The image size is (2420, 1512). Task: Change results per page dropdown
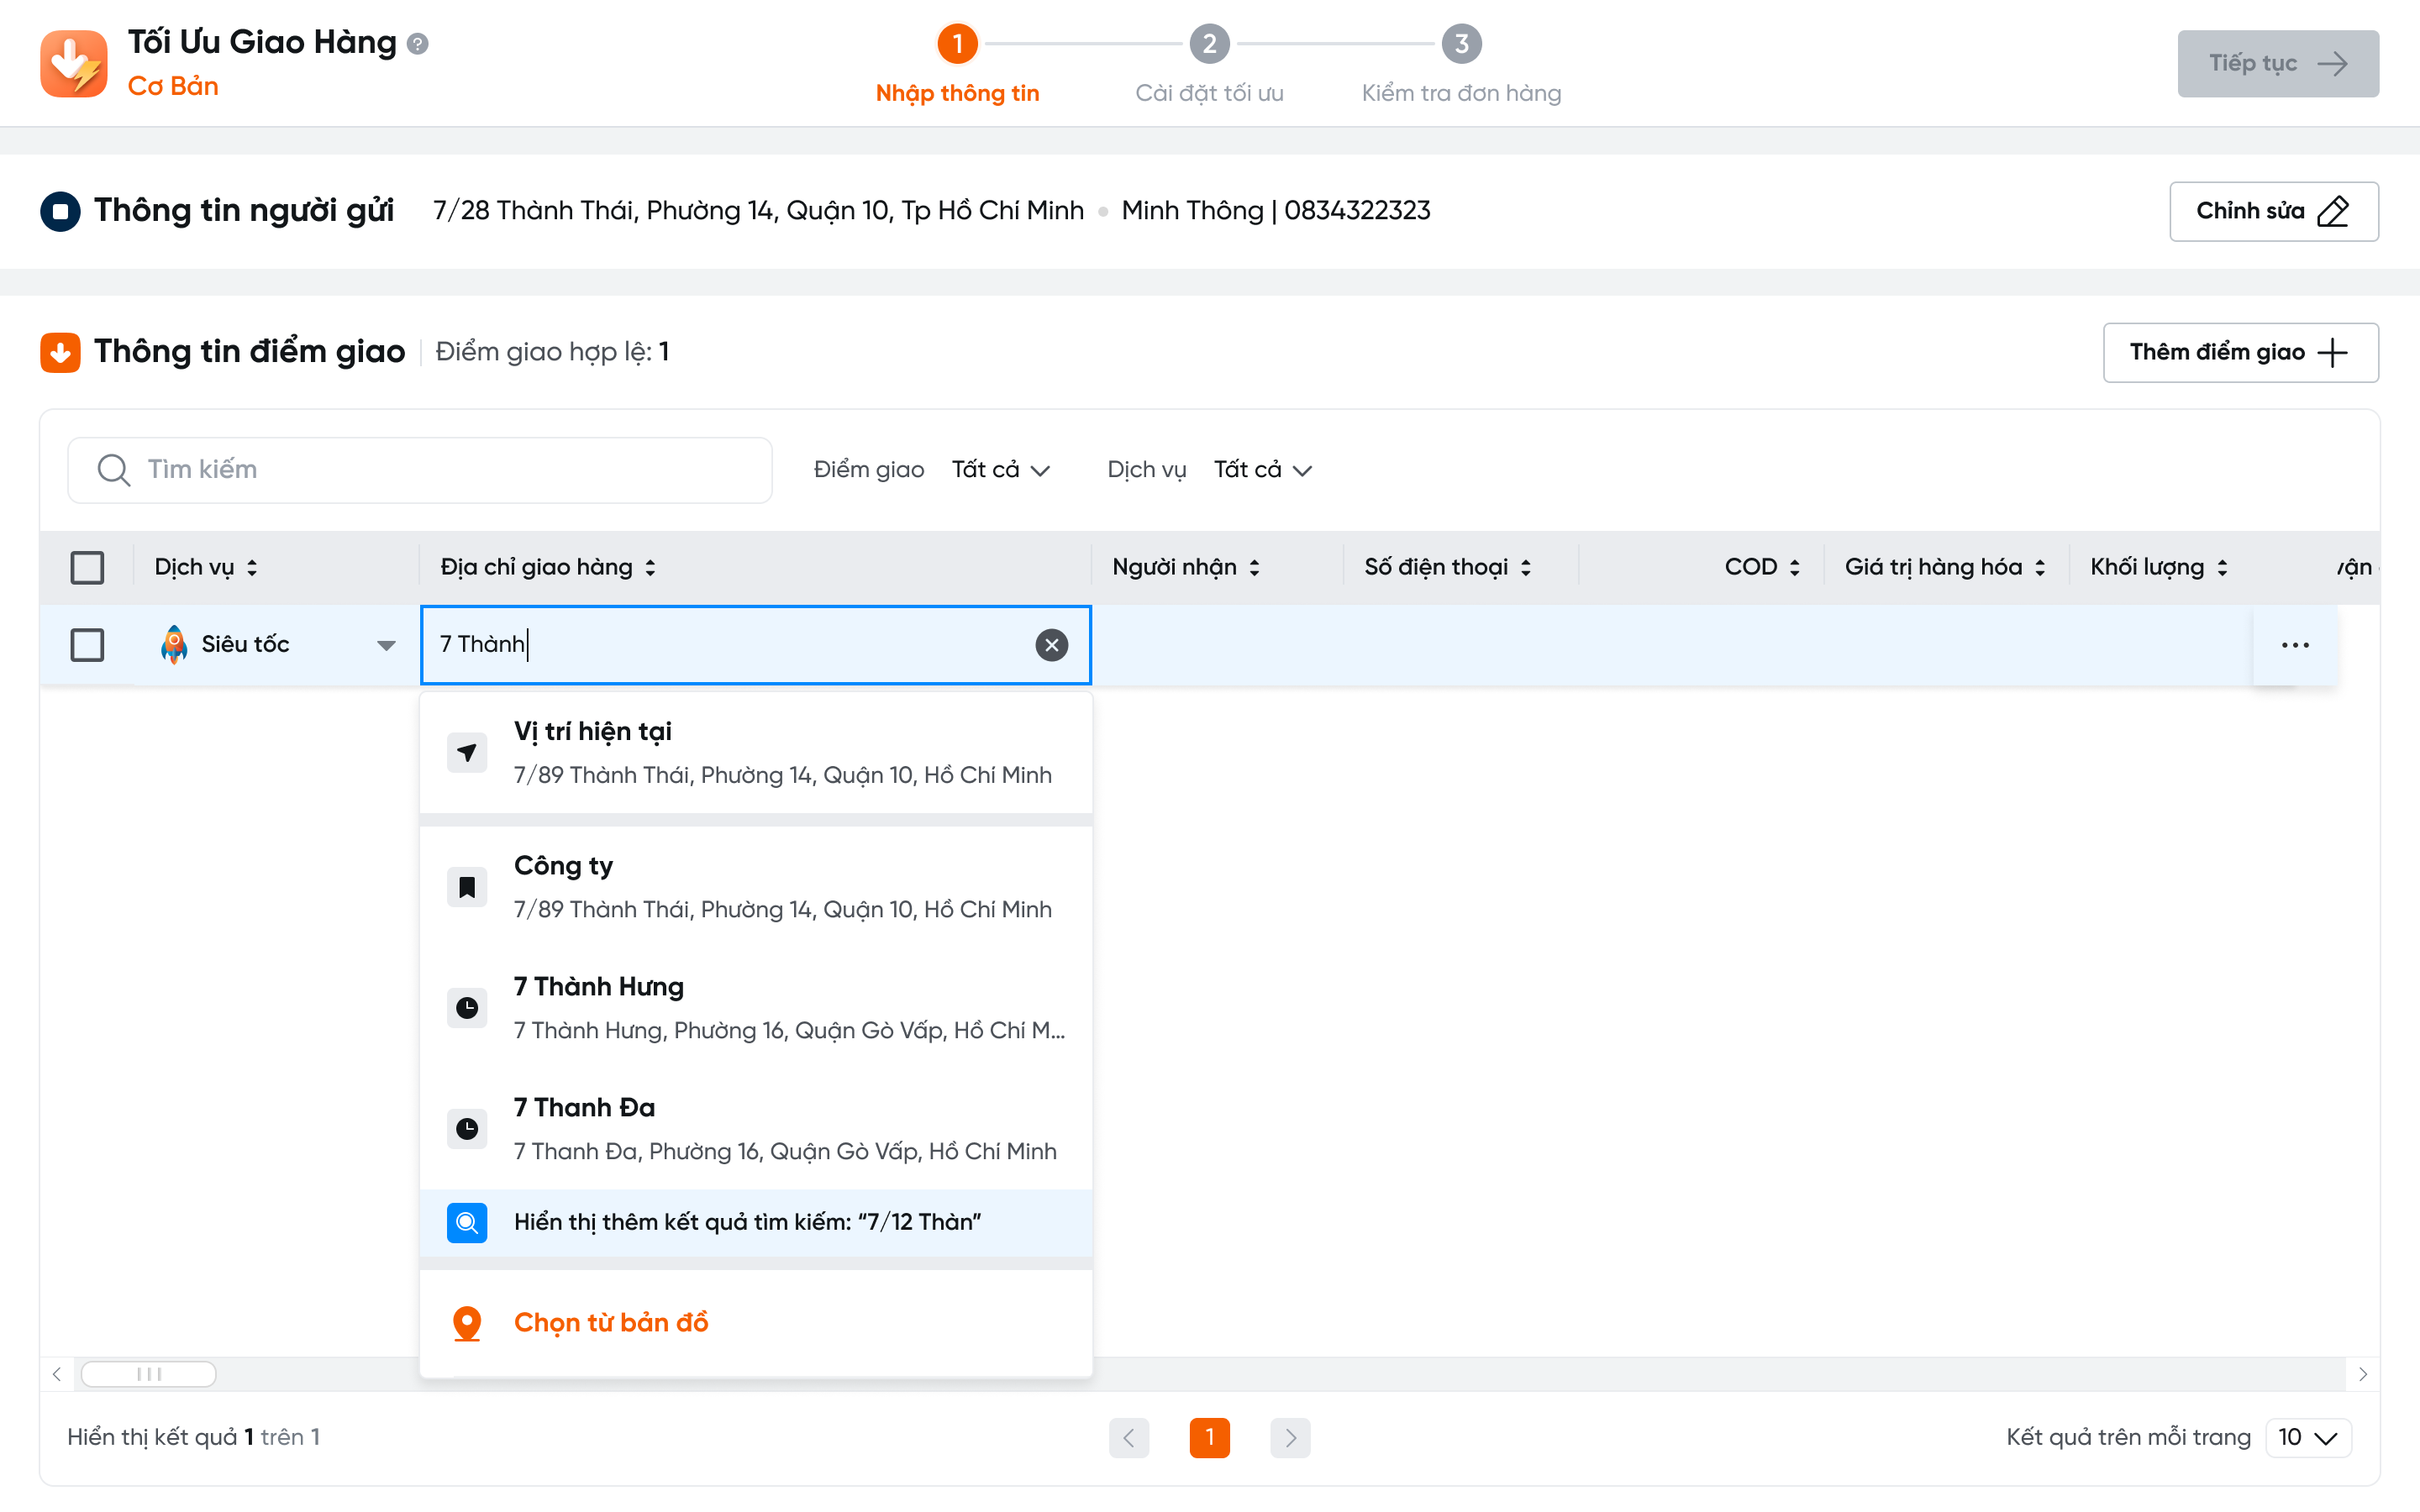tap(2307, 1437)
